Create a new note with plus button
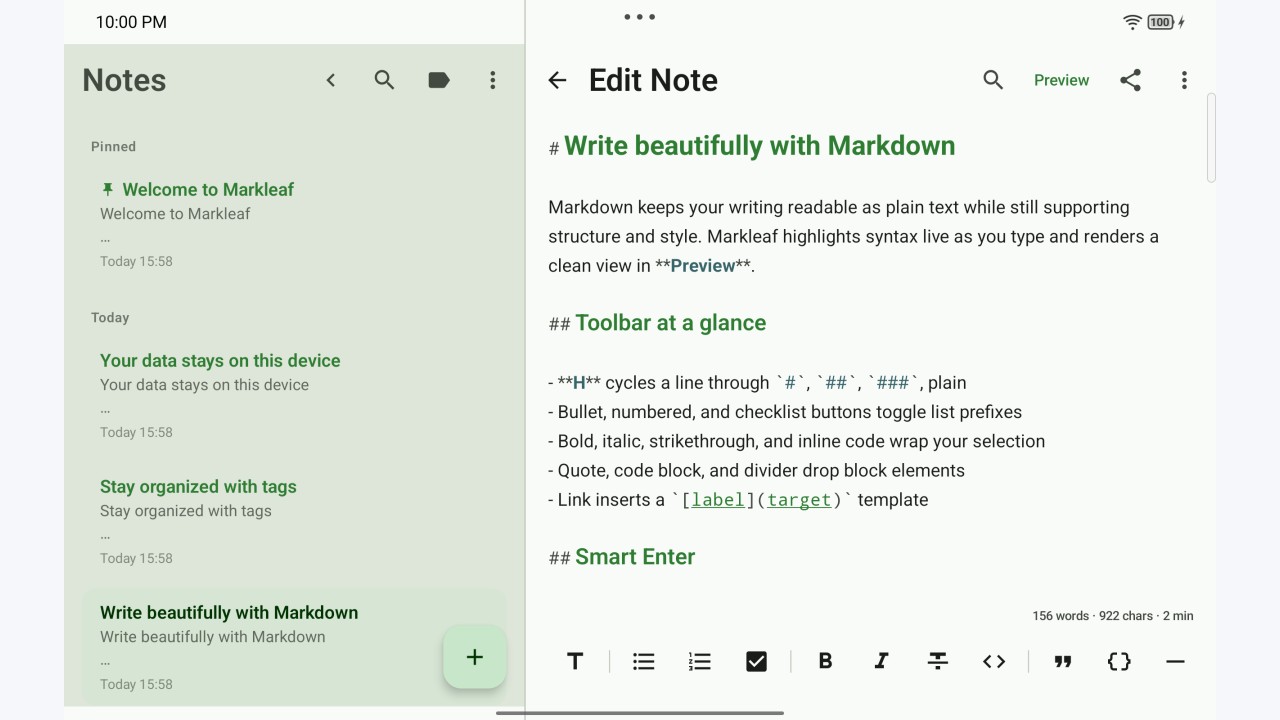The height and width of the screenshot is (720, 1280). 475,657
